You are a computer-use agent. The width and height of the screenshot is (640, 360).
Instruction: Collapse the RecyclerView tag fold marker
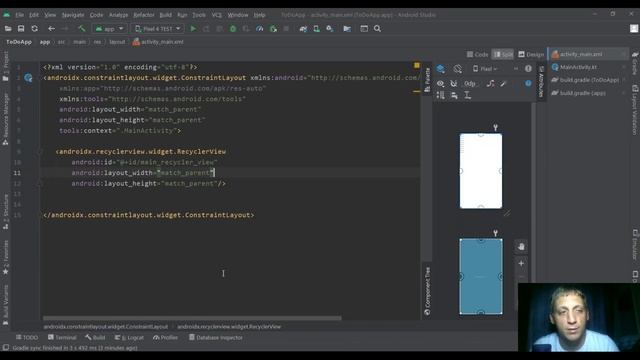tap(40, 152)
